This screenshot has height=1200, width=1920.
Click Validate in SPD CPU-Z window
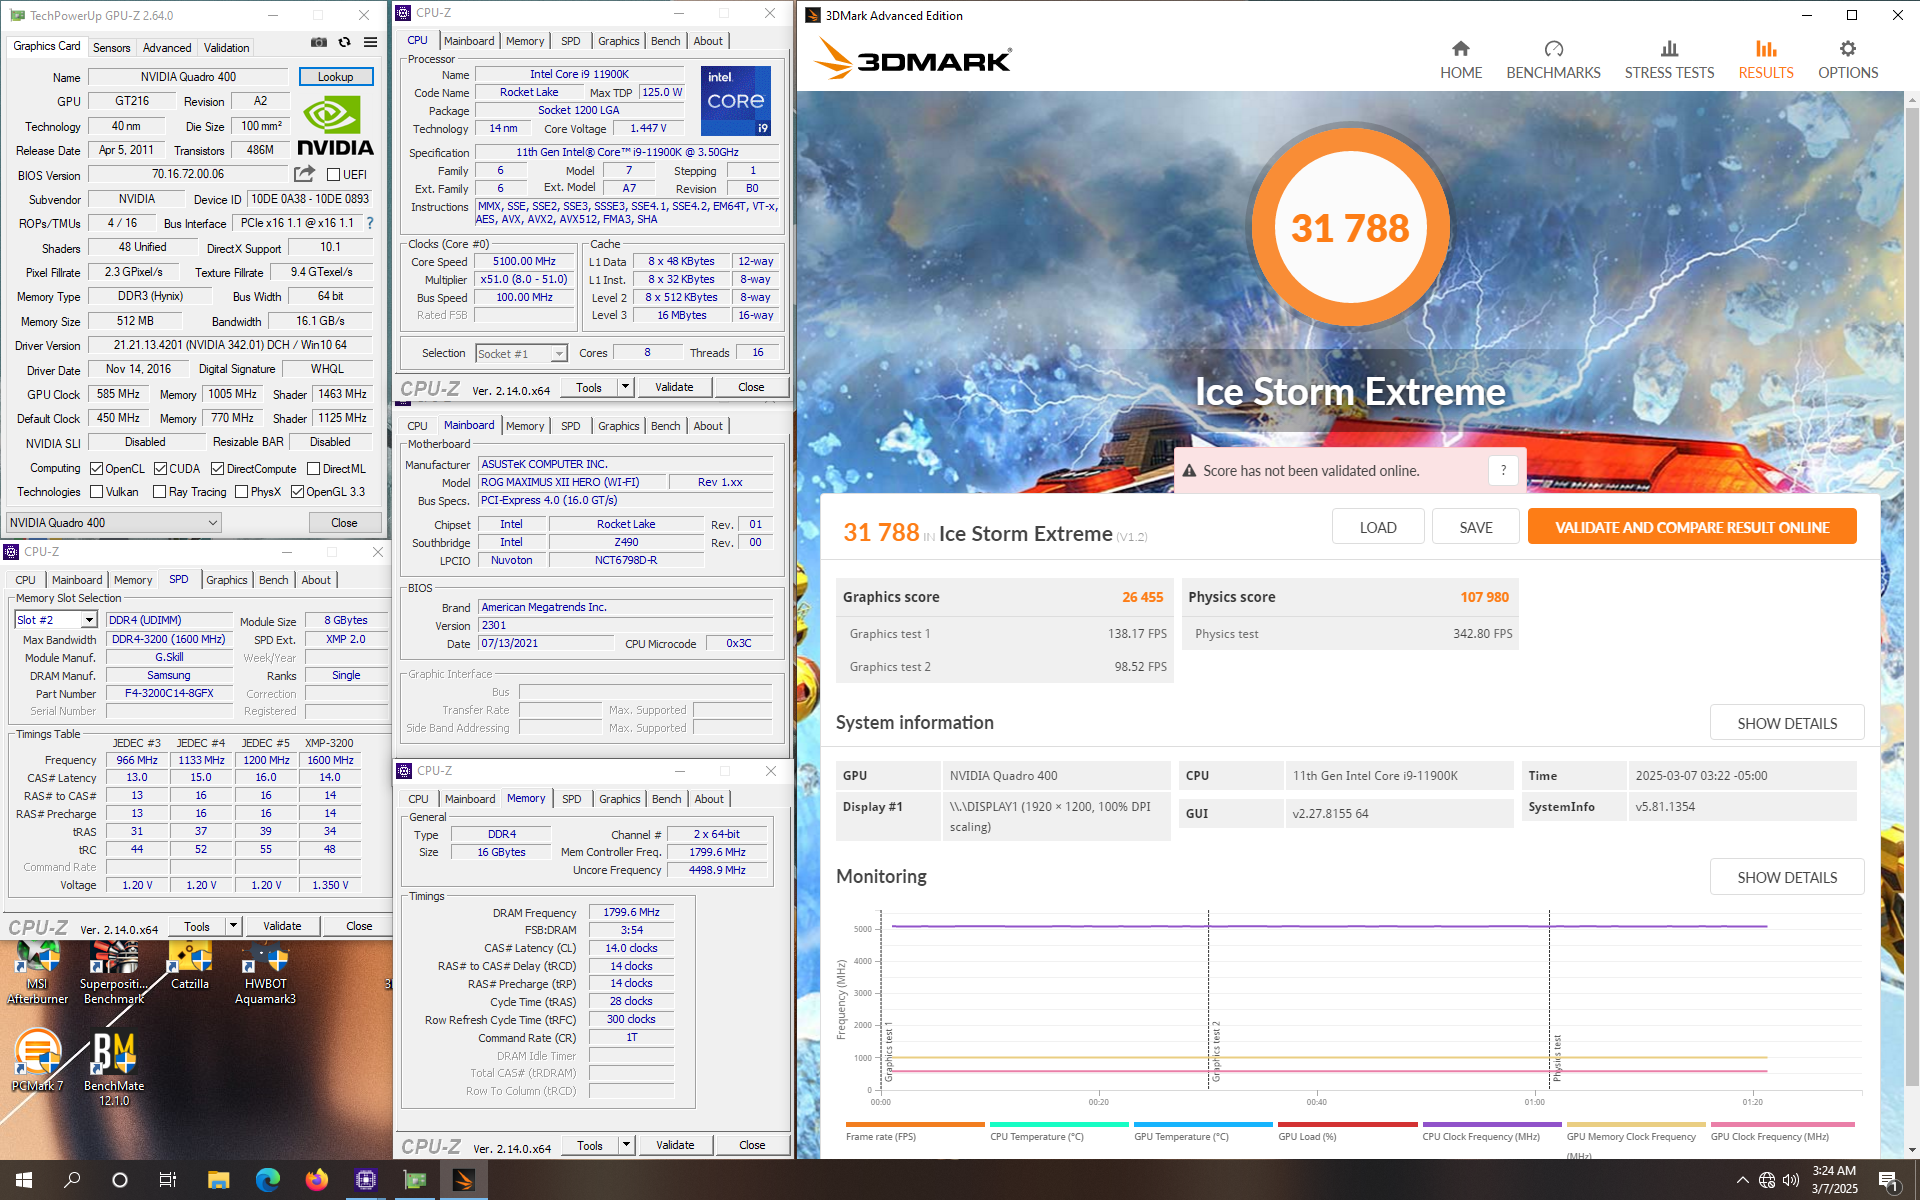tap(282, 926)
